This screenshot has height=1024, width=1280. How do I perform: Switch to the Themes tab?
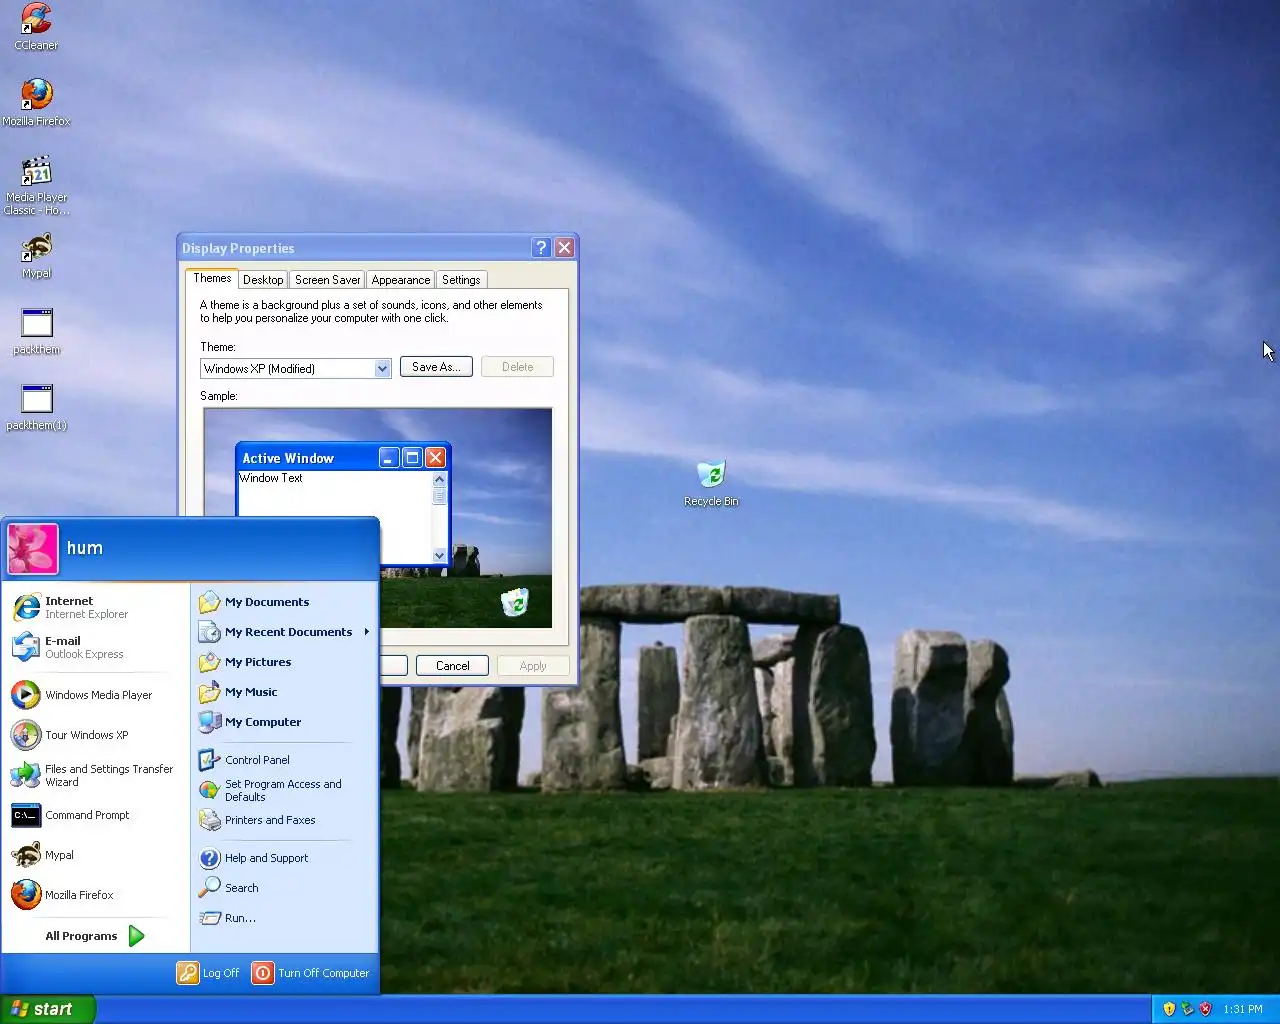click(x=212, y=279)
